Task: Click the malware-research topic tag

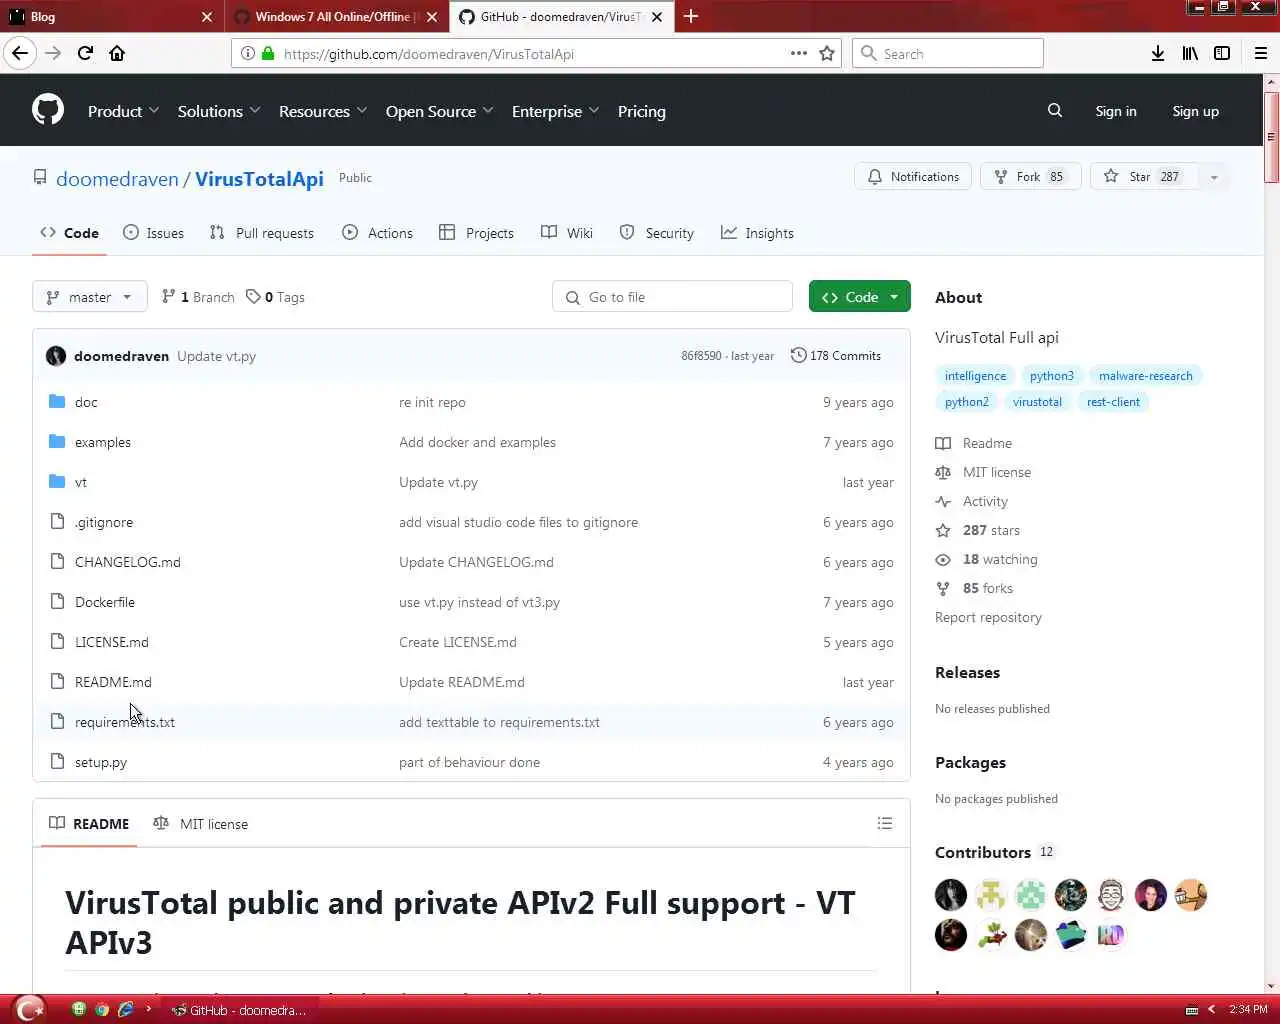Action: click(x=1146, y=376)
